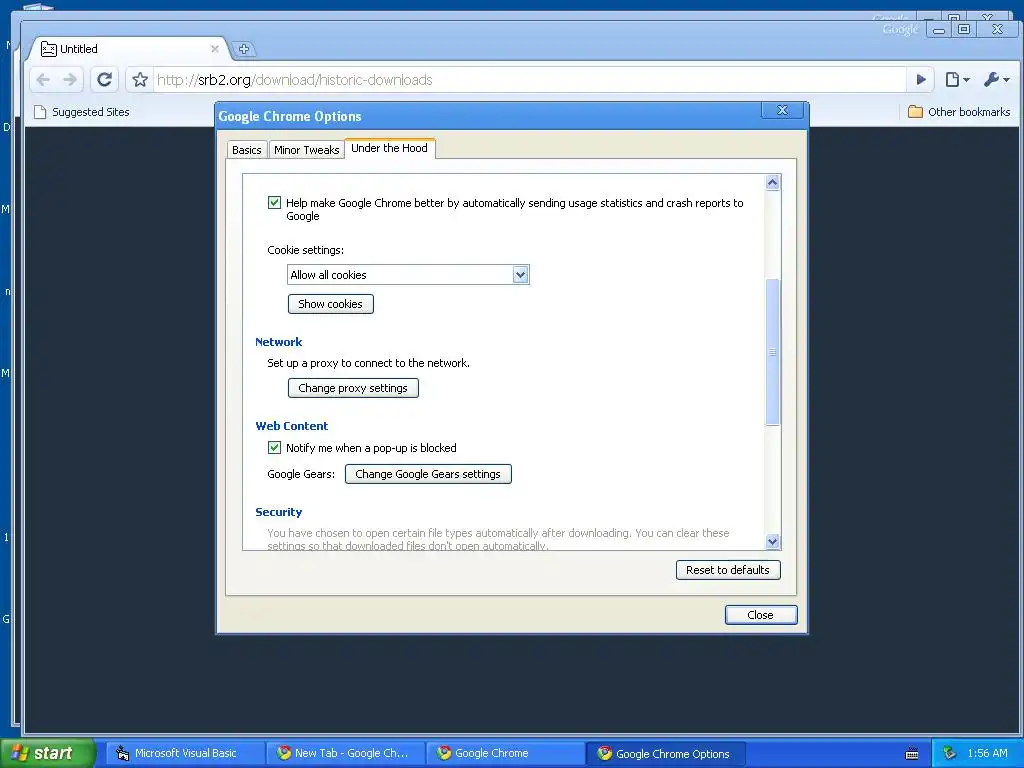Open the Windows start menu
The height and width of the screenshot is (768, 1024).
pyautogui.click(x=48, y=753)
